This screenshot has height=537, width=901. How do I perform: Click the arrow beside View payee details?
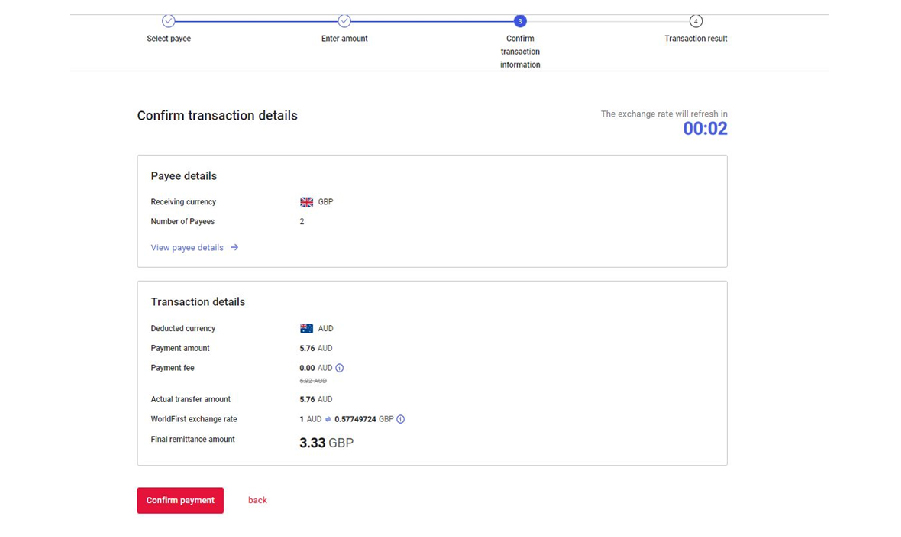234,248
